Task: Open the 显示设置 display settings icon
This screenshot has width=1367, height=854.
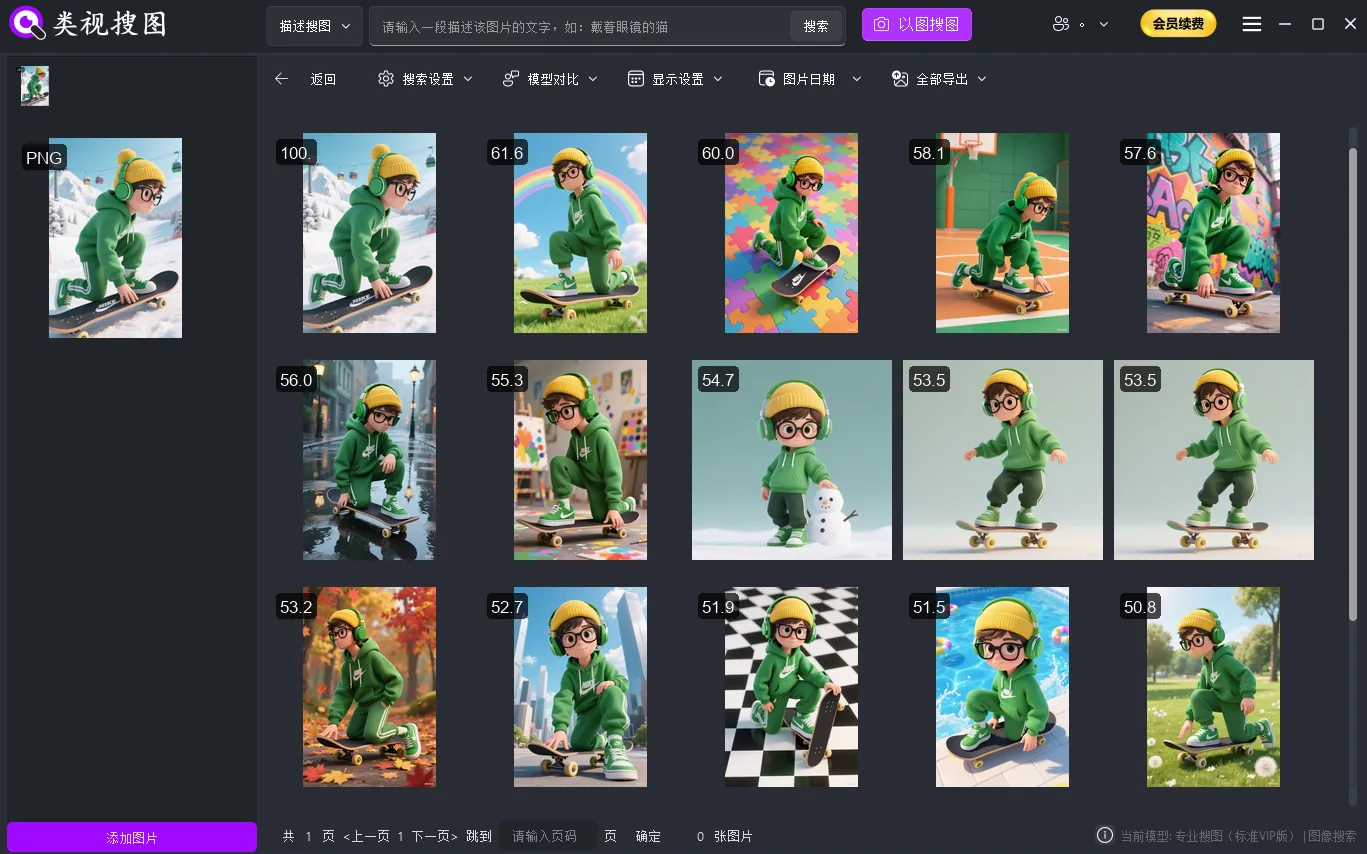Action: tap(634, 78)
